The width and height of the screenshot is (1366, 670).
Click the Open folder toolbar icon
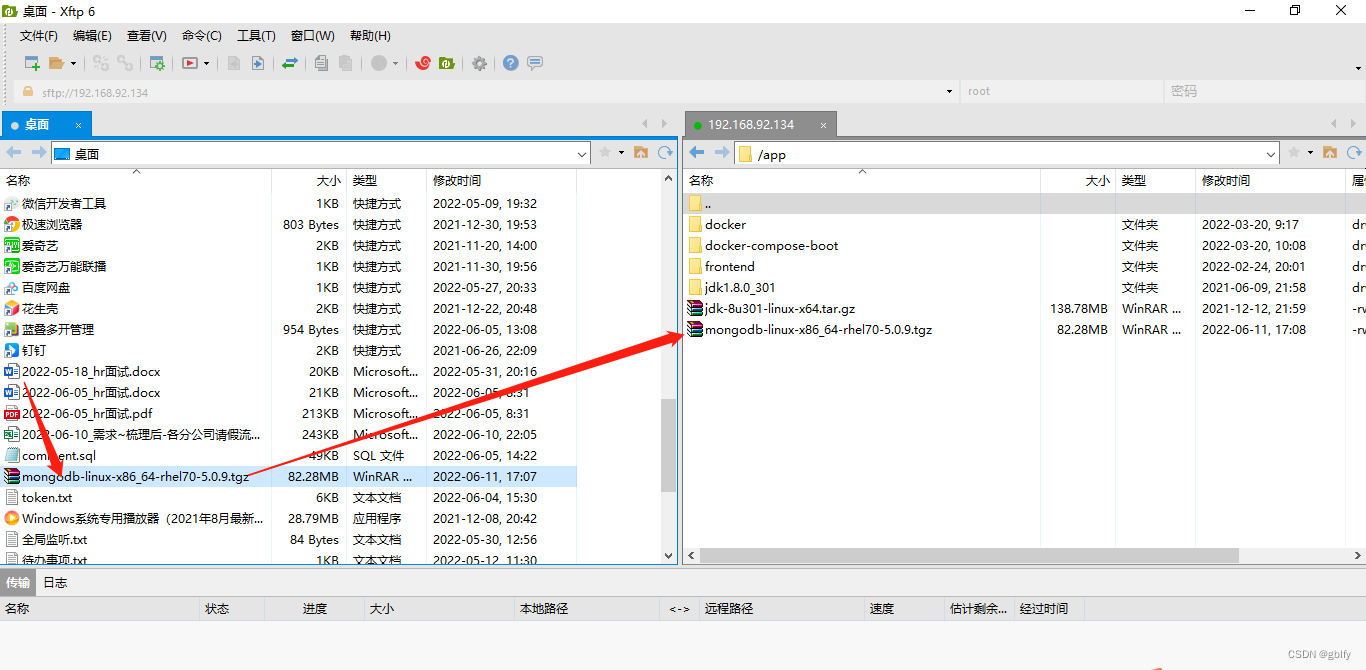pyautogui.click(x=56, y=63)
